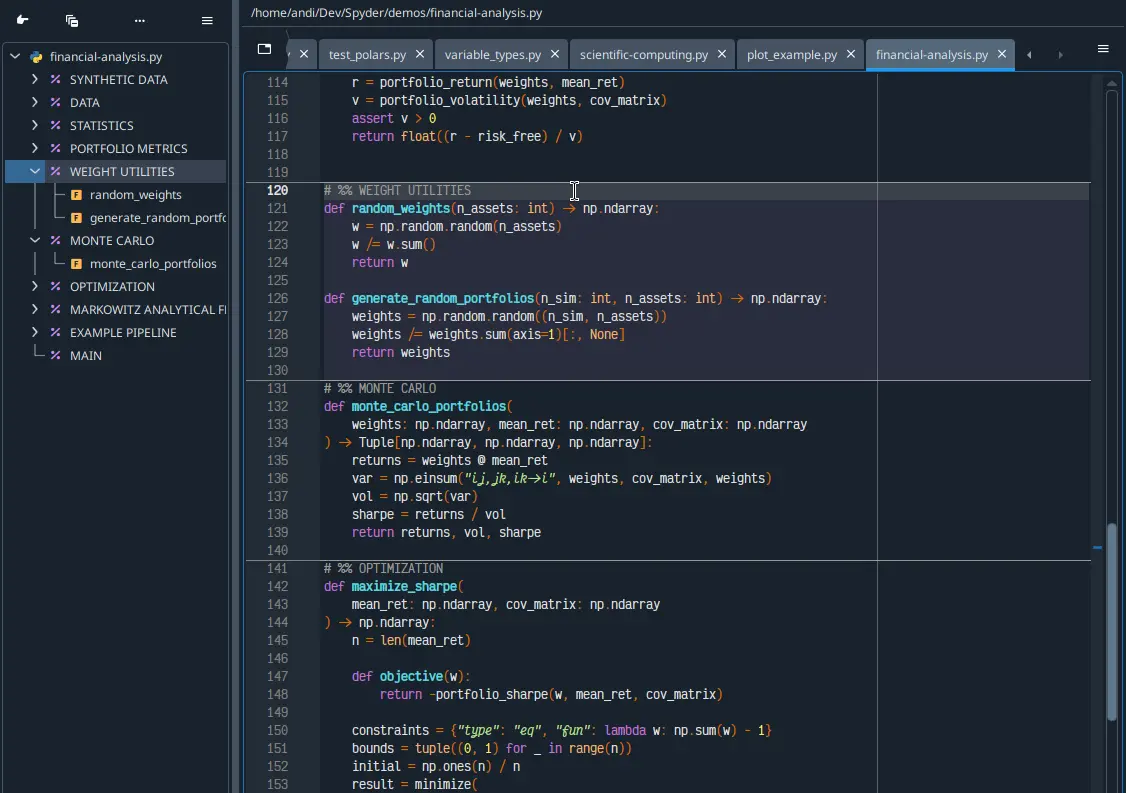1126x793 pixels.
Task: Expand the PORTFOLIO METRICS section
Action: point(34,149)
